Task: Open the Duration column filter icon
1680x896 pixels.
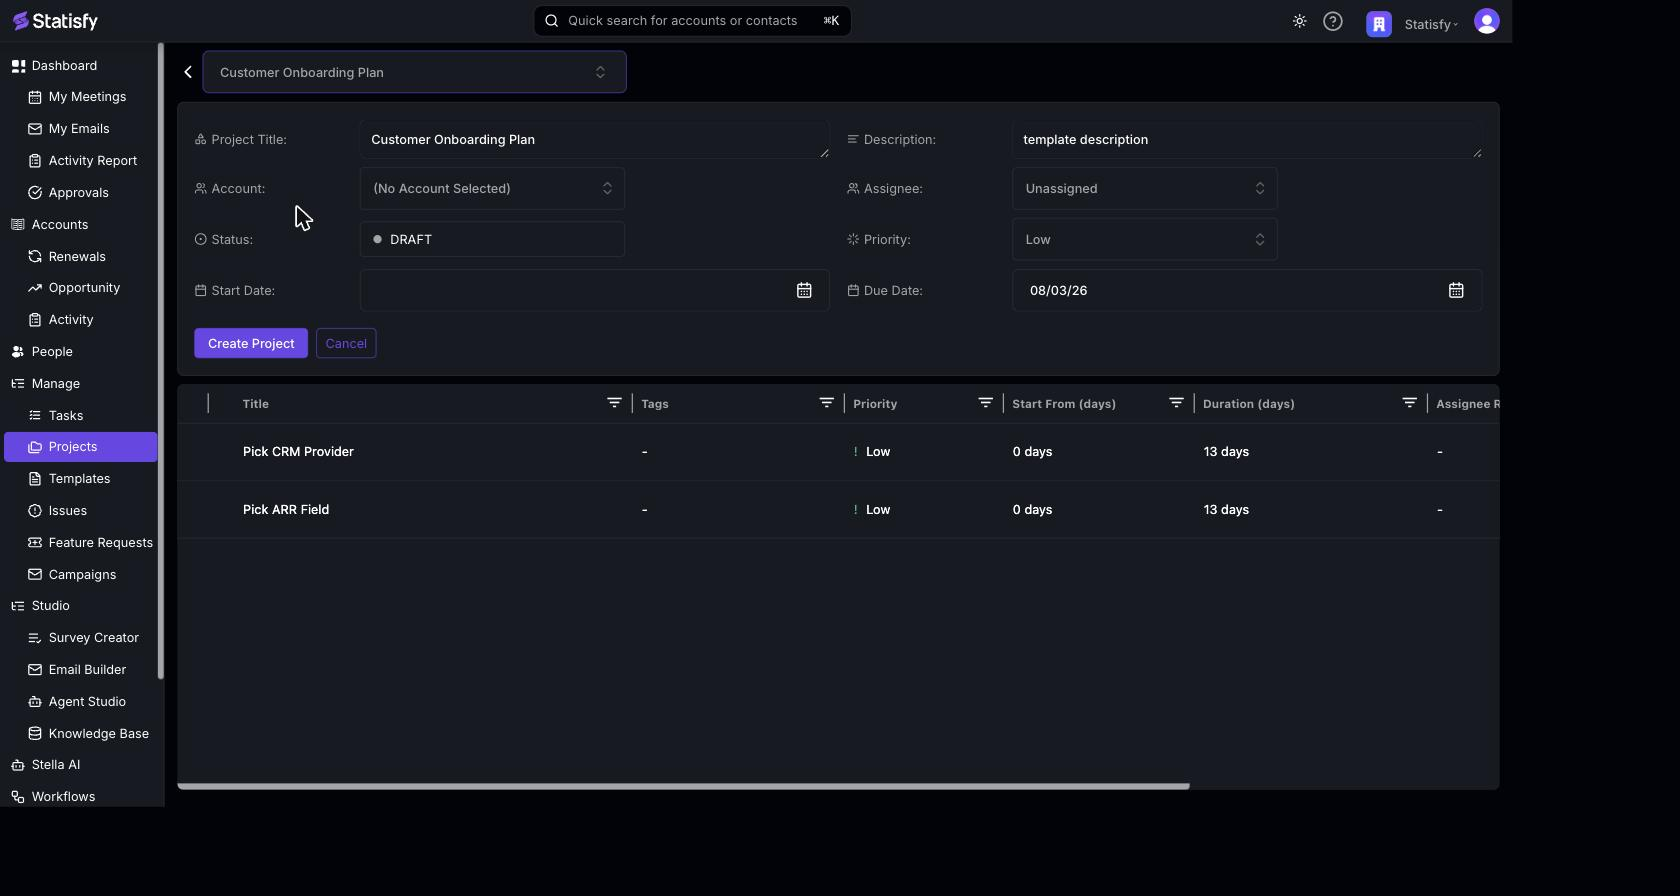Action: tap(1409, 403)
